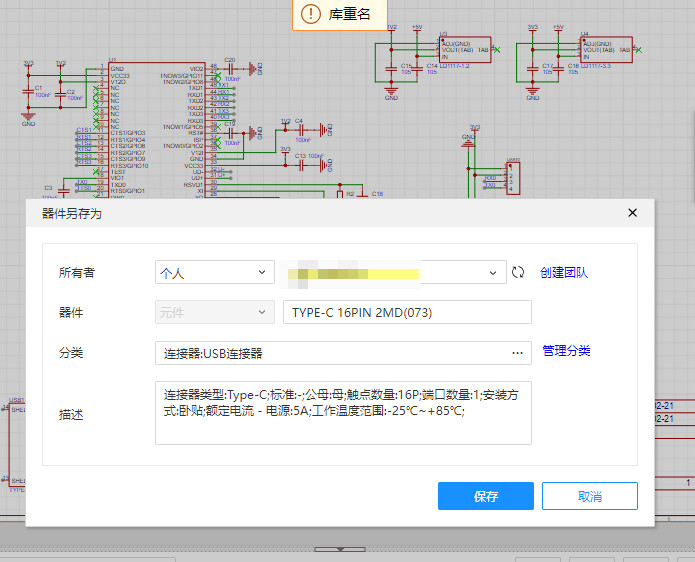Click the 库重名 notification message text
Image resolution: width=695 pixels, height=562 pixels.
(x=350, y=14)
